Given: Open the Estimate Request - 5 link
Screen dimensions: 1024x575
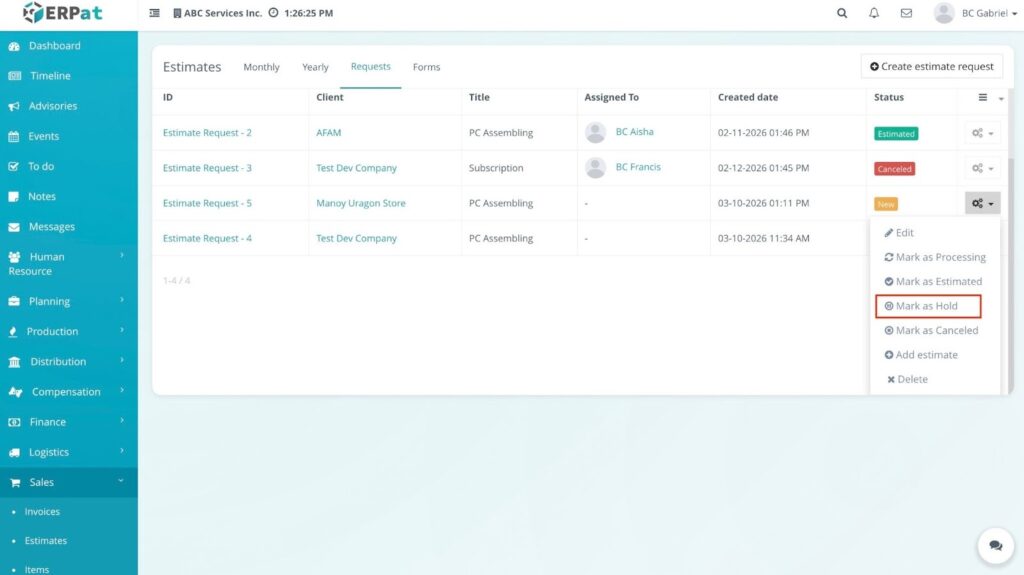Looking at the screenshot, I should [x=207, y=203].
